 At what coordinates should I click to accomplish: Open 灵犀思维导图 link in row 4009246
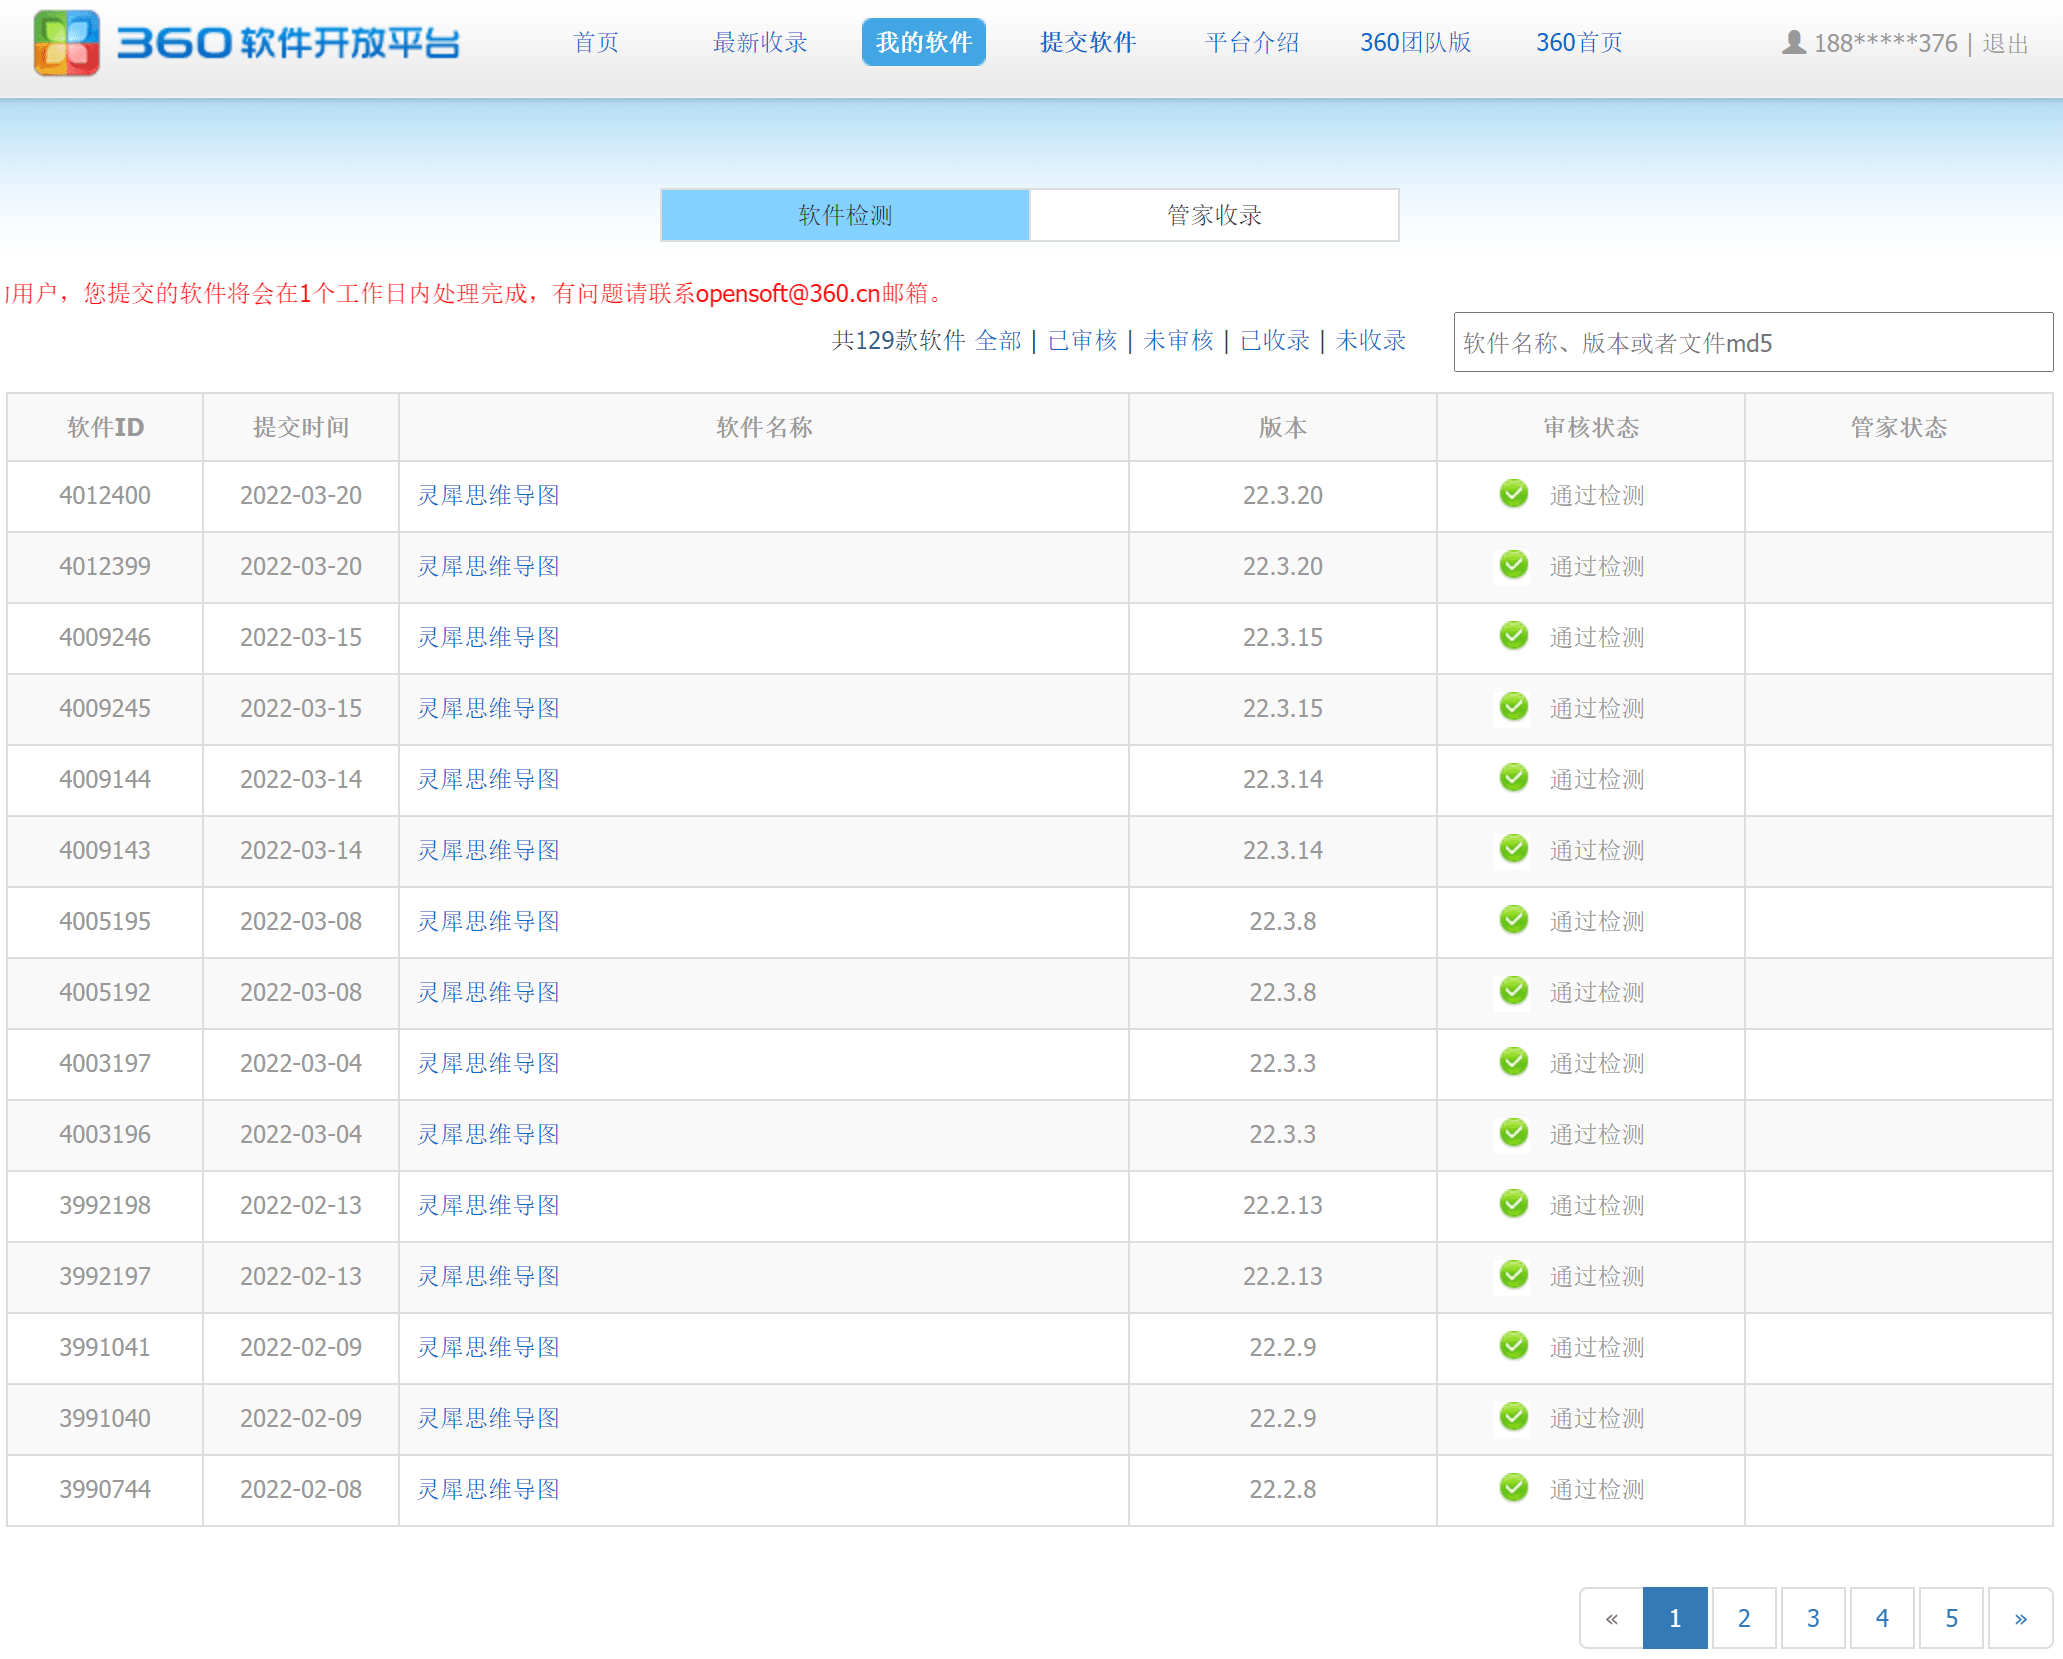488,637
